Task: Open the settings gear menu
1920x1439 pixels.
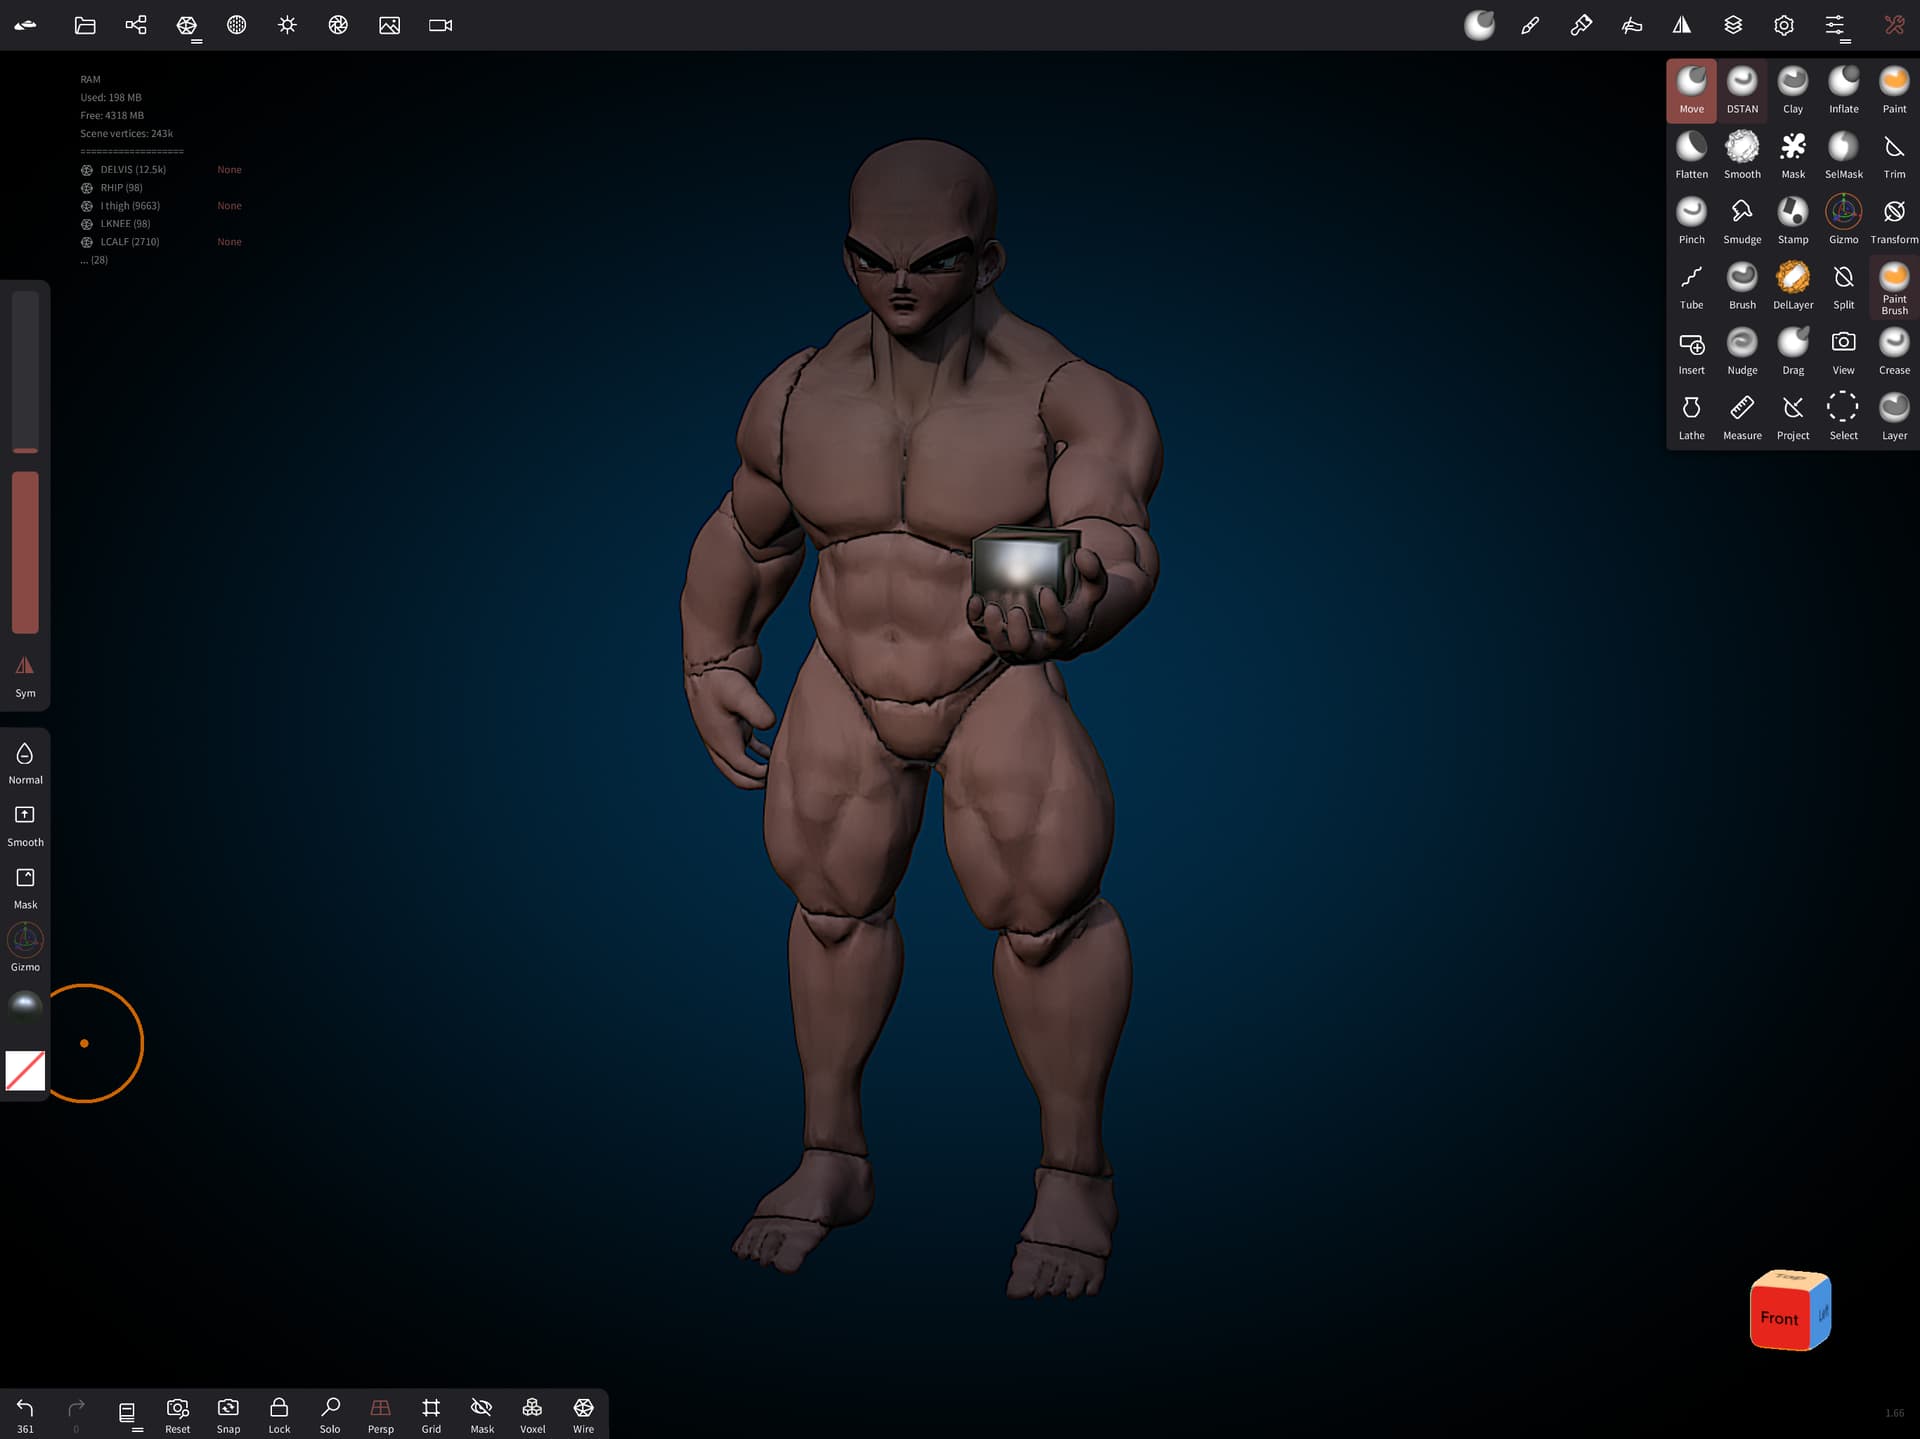Action: tap(1784, 25)
